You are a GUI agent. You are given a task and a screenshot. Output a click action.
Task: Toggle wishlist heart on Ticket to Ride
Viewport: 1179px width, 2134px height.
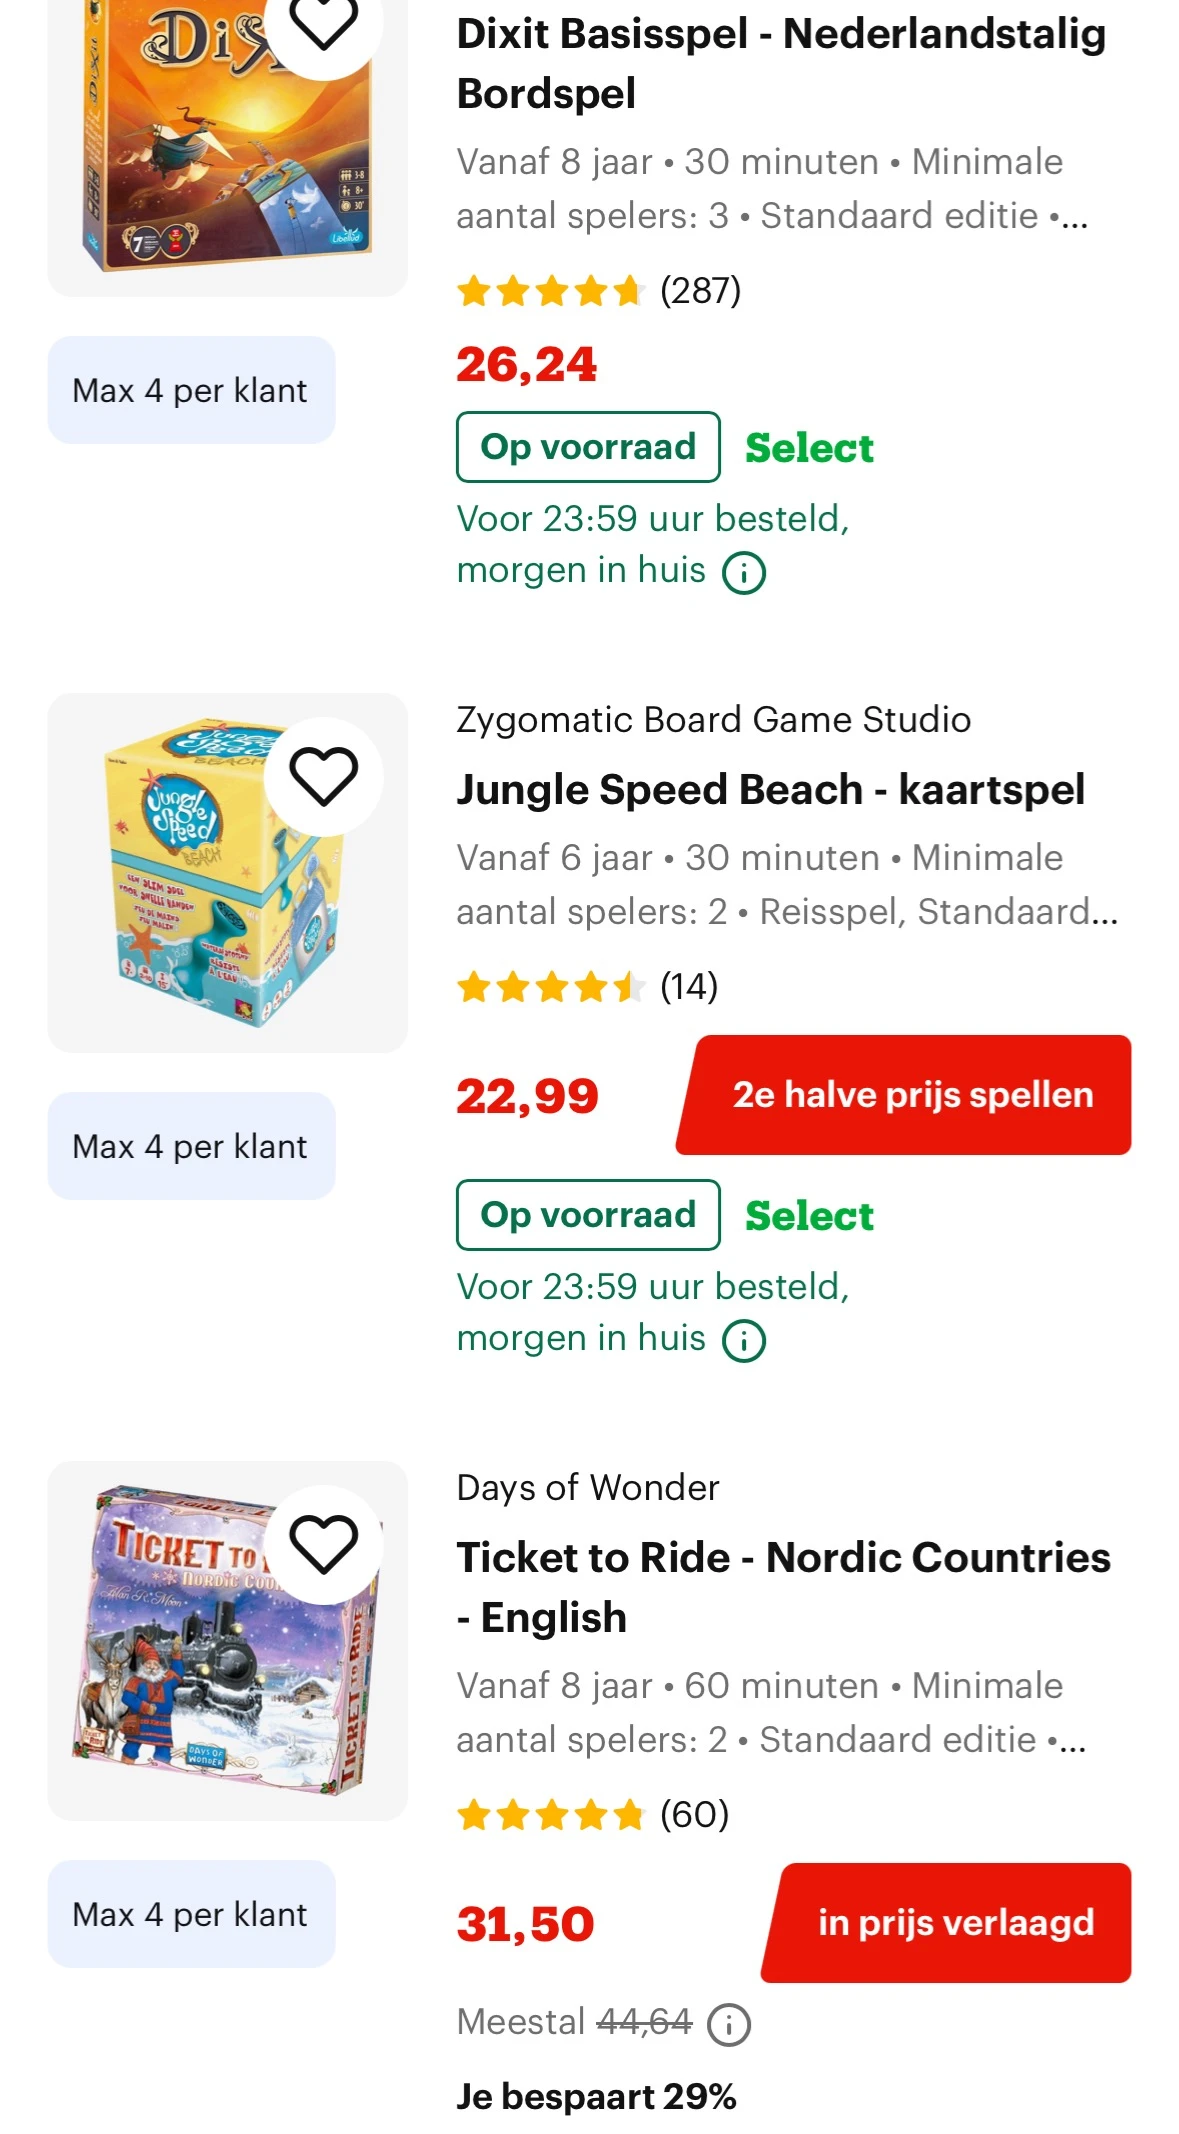click(x=323, y=1544)
